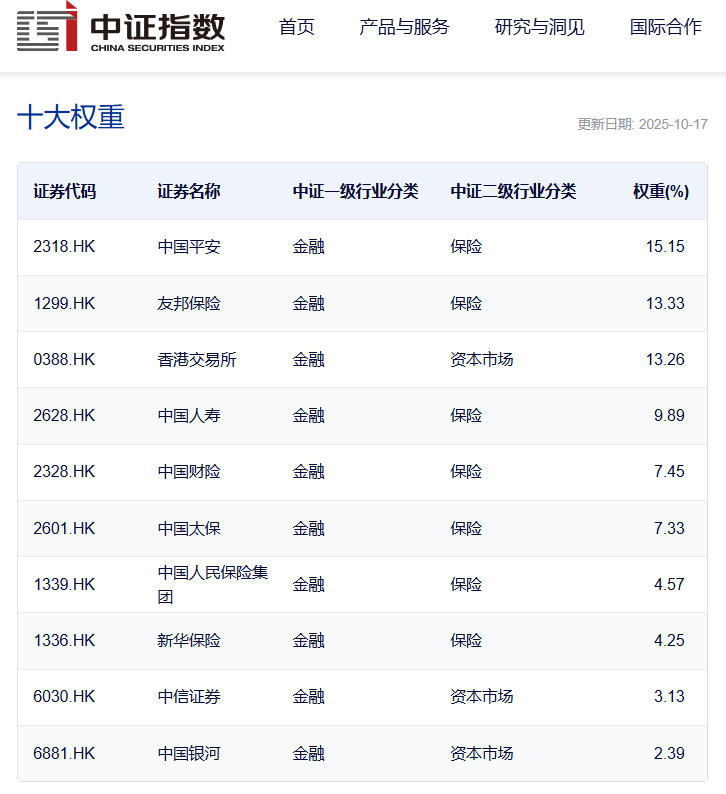Select code 1299.HK
726x794 pixels.
pyautogui.click(x=64, y=303)
